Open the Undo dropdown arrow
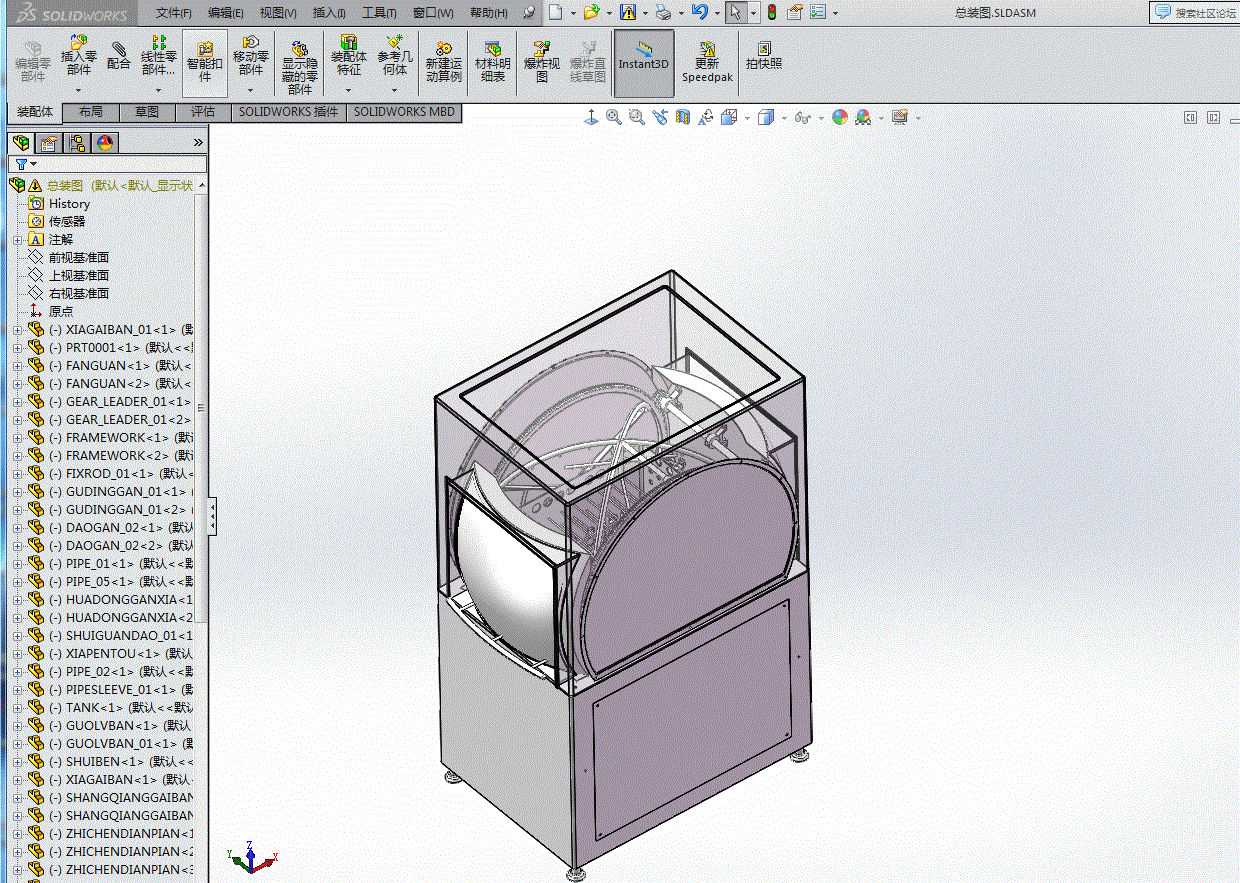Screen dimensions: 1240x883 [716, 13]
